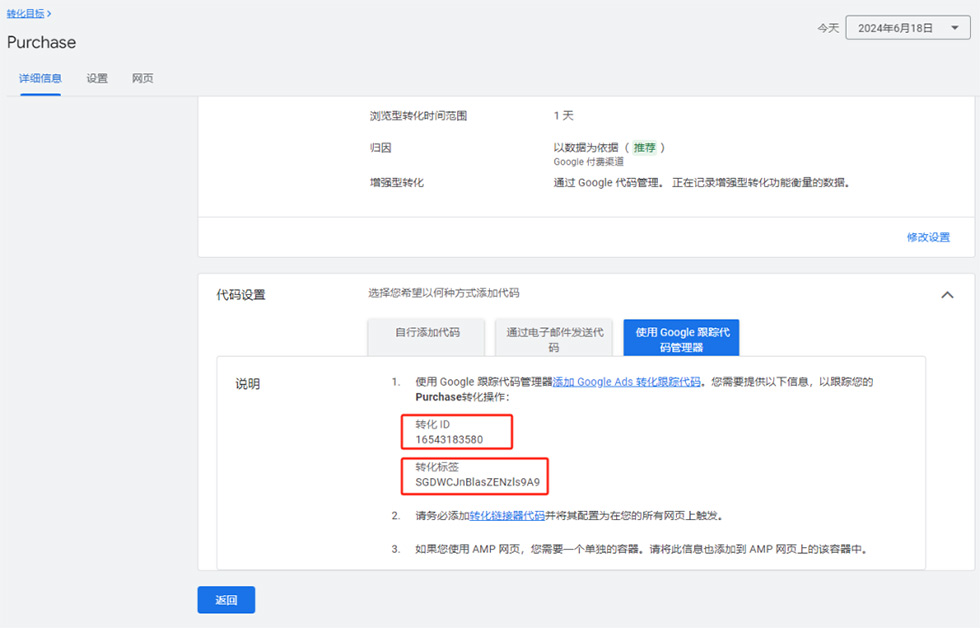980x628 pixels.
Task: Click the 代码设置 section heading
Action: click(241, 295)
